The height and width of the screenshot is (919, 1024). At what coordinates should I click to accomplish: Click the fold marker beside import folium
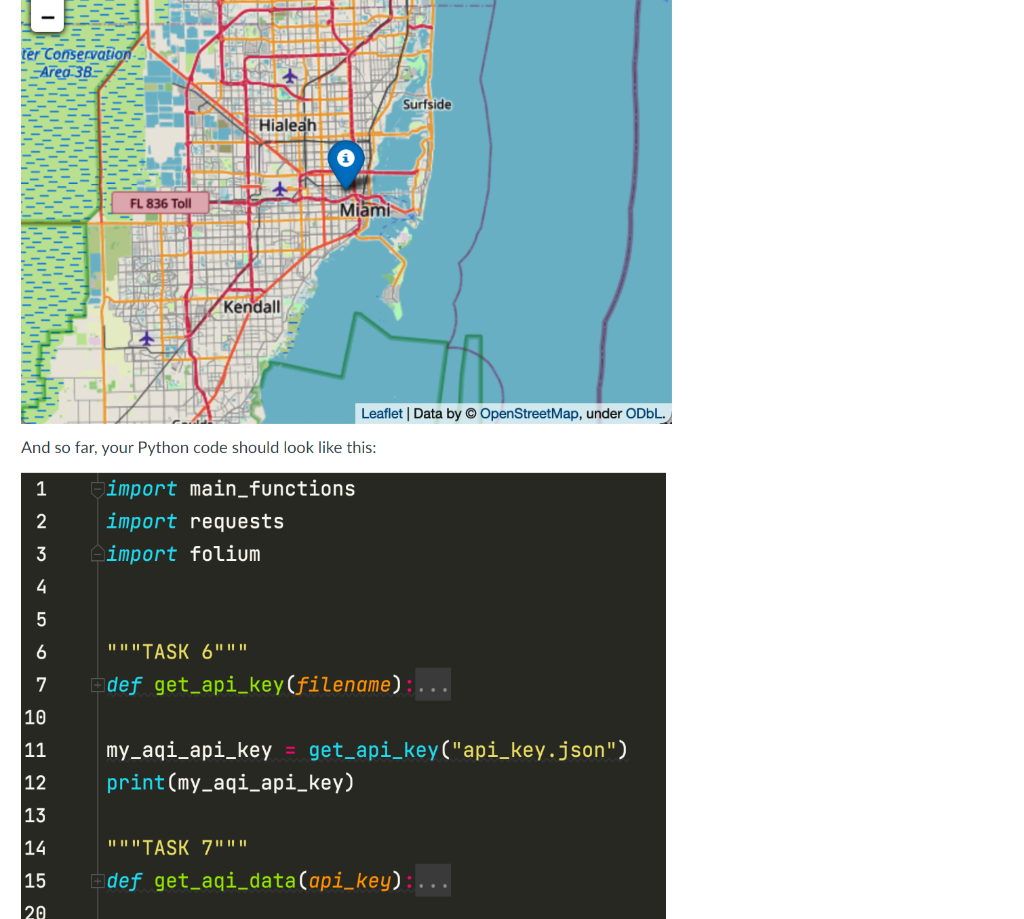coord(96,553)
